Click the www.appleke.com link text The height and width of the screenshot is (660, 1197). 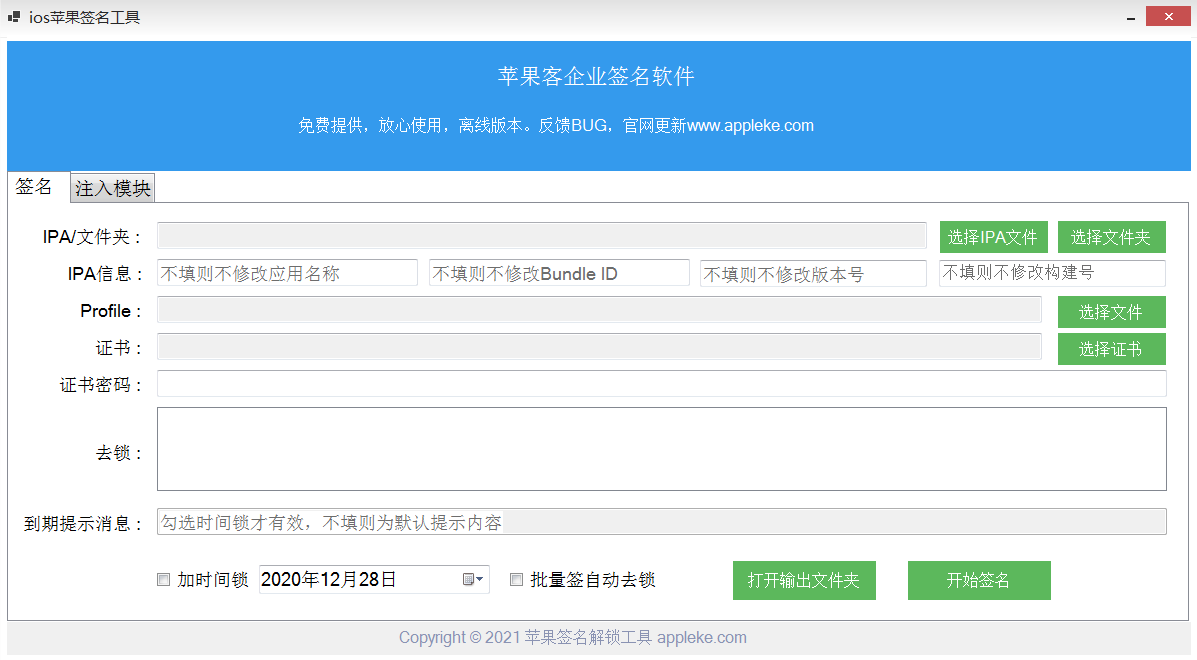pyautogui.click(x=748, y=125)
